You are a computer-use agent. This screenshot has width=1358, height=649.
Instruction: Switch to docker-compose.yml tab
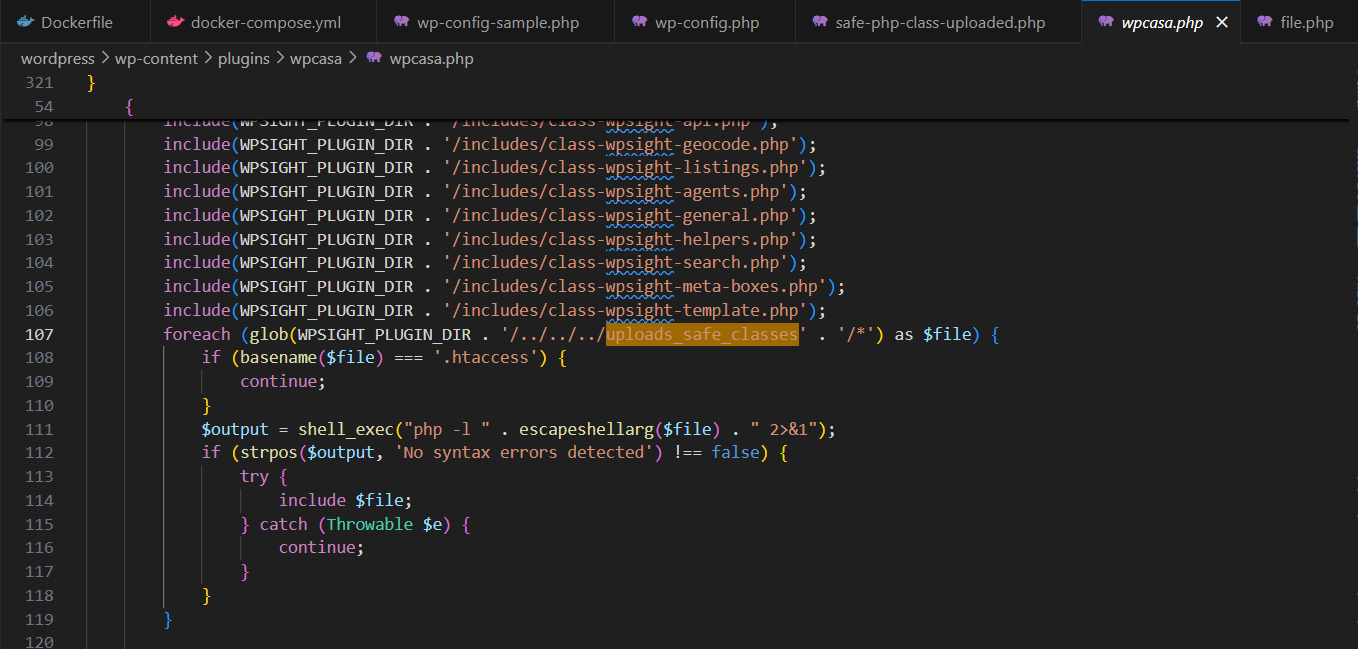click(263, 22)
